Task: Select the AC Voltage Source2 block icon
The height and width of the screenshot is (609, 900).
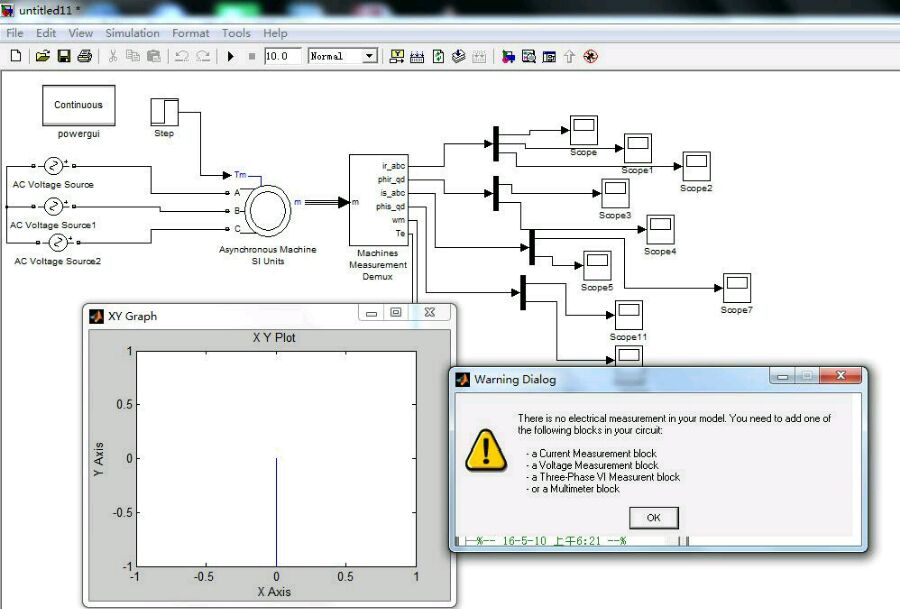Action: coord(57,243)
